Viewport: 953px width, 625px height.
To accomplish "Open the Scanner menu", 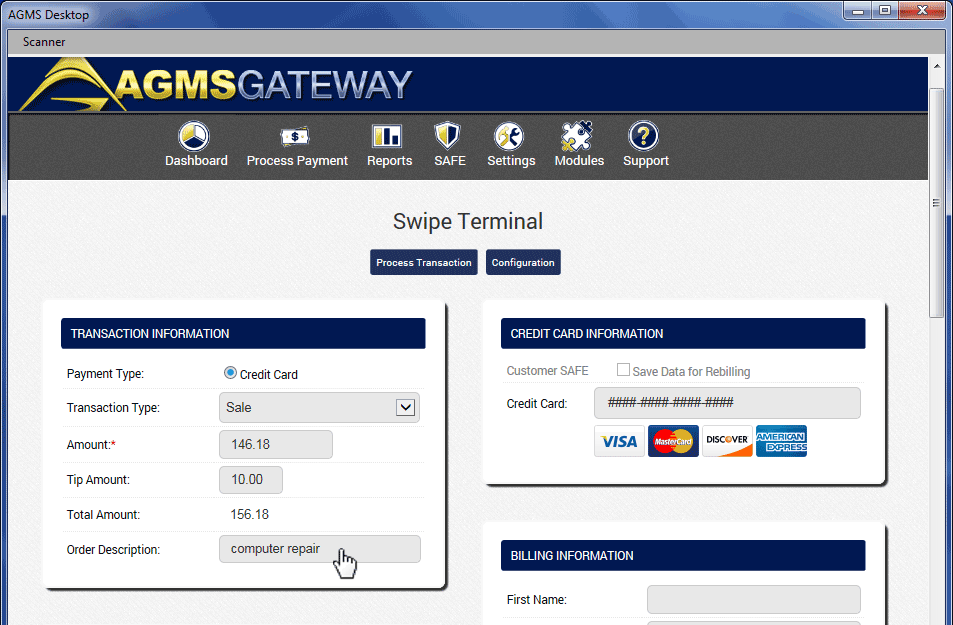I will tap(44, 42).
